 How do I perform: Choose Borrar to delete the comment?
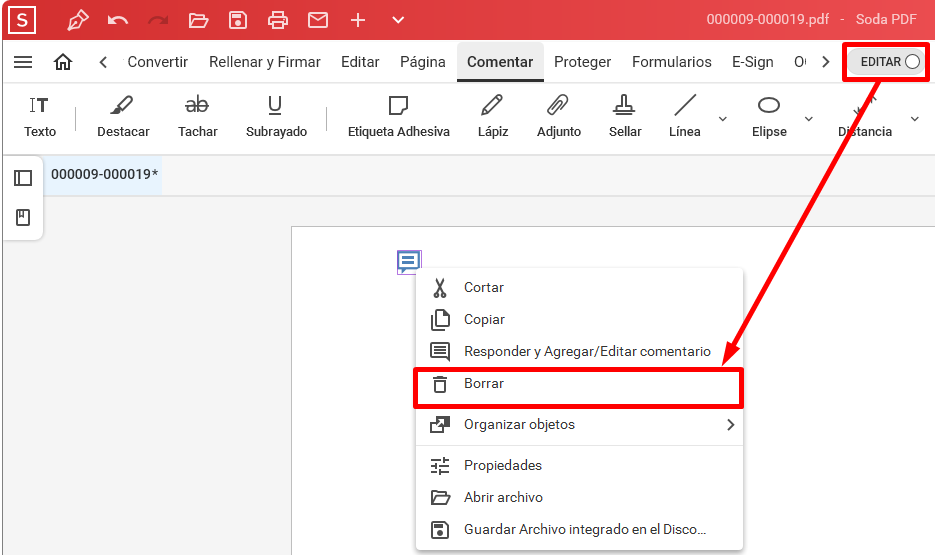[x=579, y=384]
